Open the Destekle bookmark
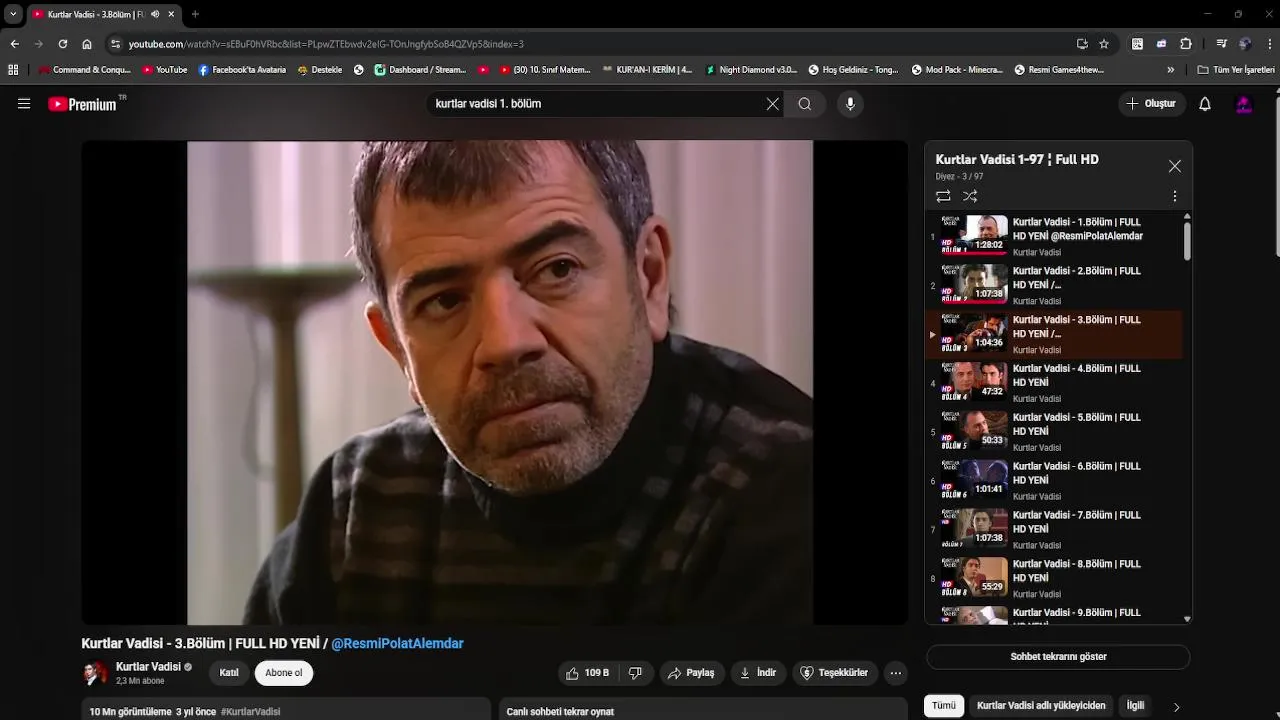The height and width of the screenshot is (720, 1280). pyautogui.click(x=319, y=70)
